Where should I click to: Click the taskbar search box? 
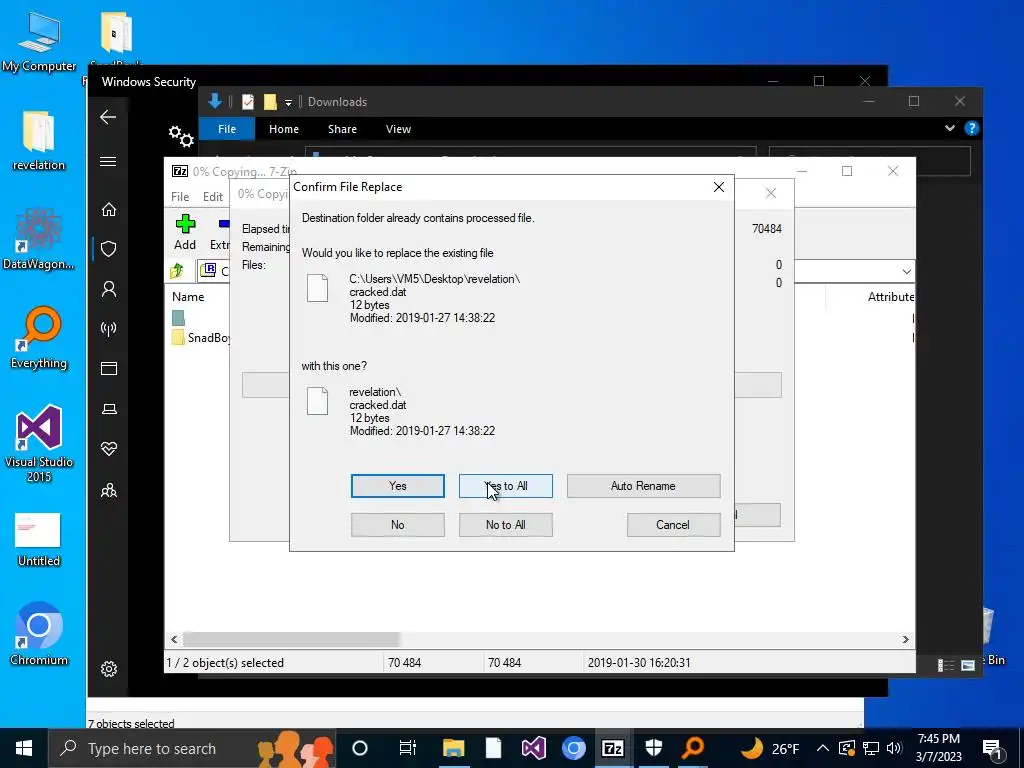[x=192, y=748]
